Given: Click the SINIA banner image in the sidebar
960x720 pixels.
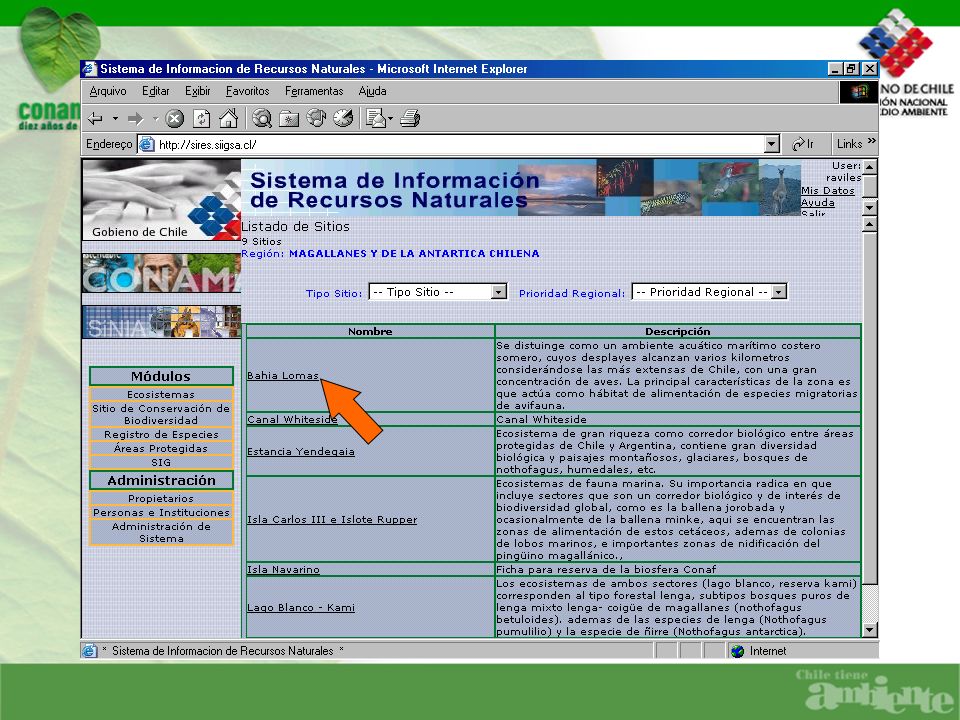Looking at the screenshot, I should (x=162, y=322).
